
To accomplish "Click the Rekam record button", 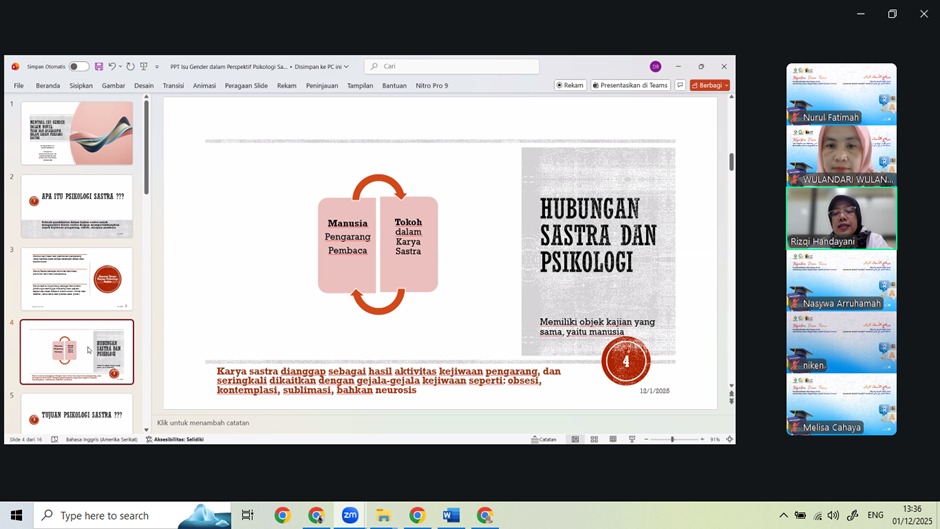I will point(570,86).
